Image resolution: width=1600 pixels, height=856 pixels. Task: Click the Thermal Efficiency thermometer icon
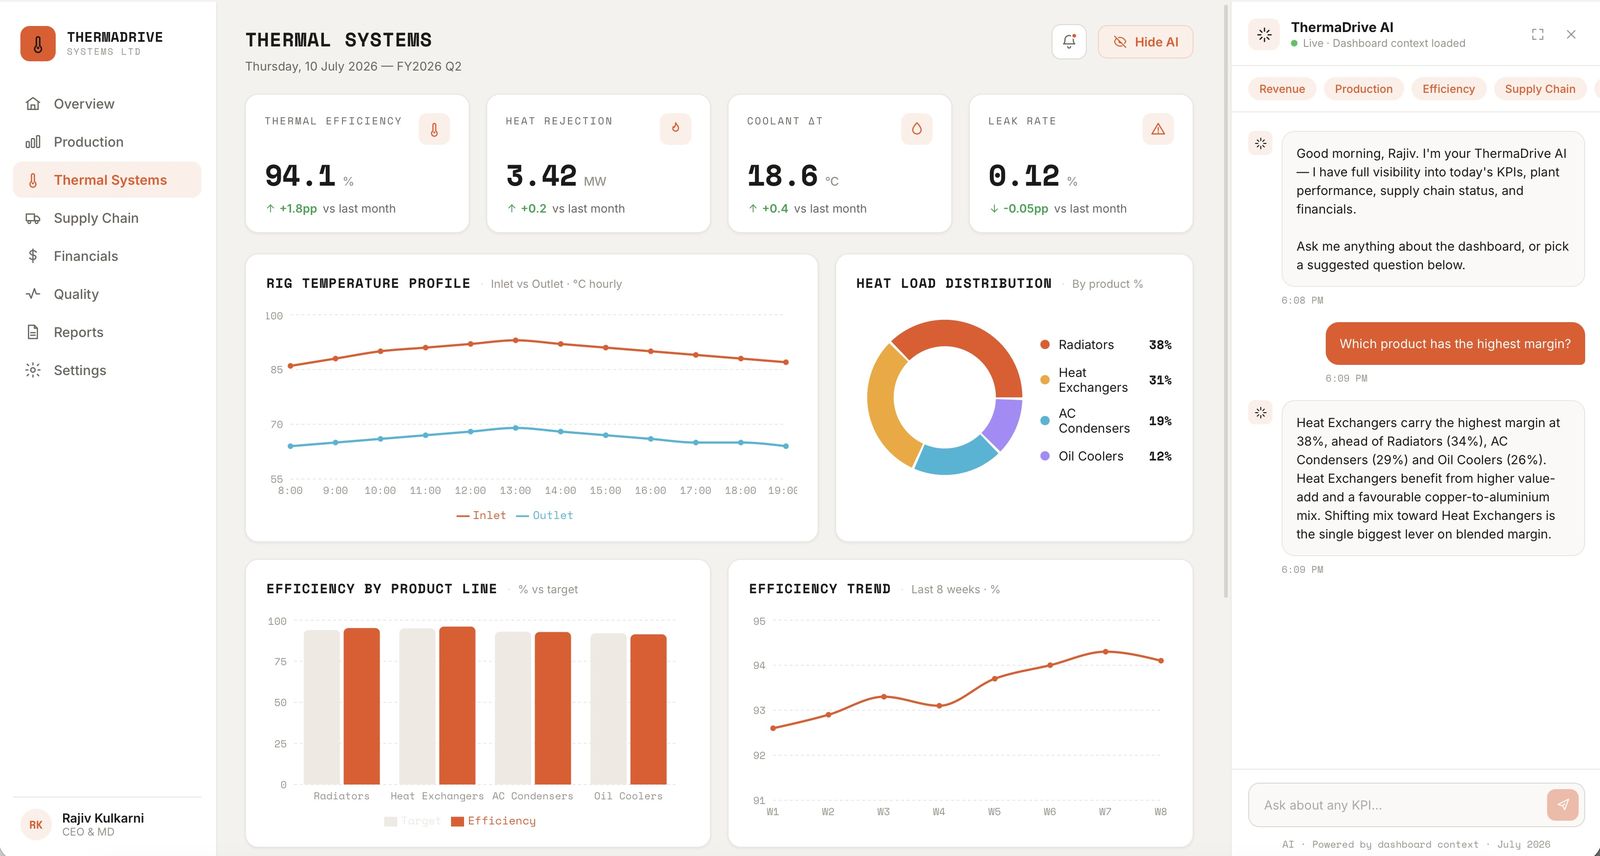coord(434,129)
